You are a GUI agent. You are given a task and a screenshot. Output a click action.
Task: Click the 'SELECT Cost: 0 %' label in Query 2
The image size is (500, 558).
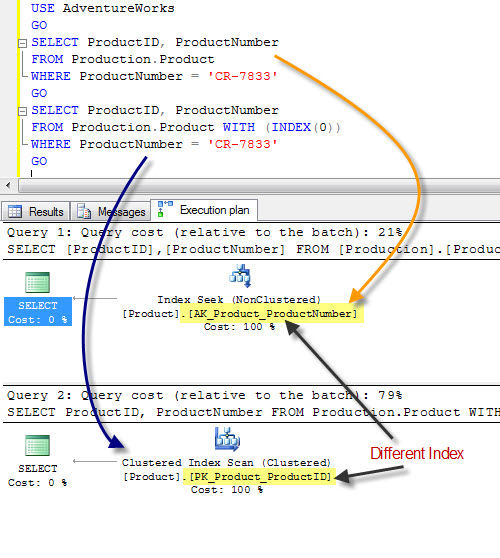pos(38,475)
